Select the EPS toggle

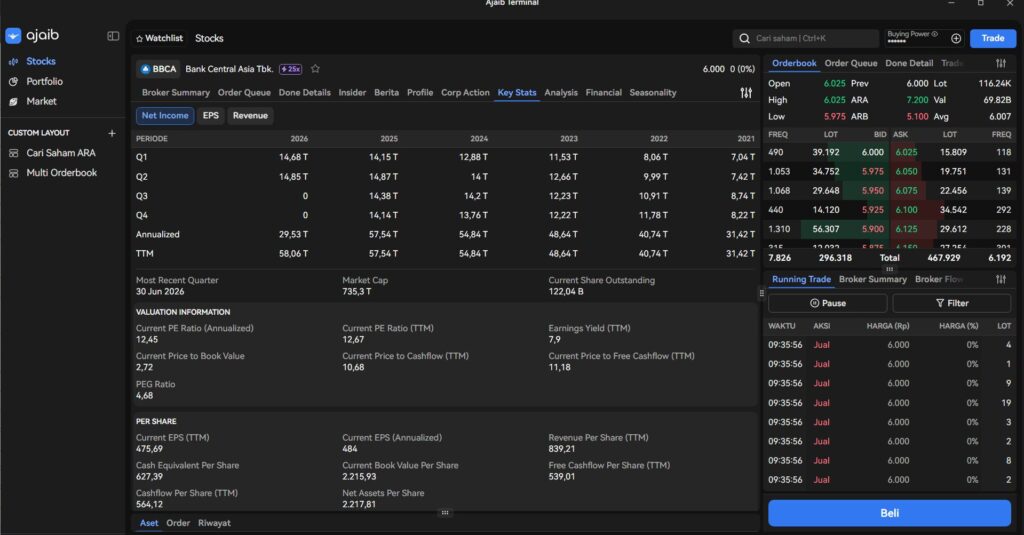pyautogui.click(x=210, y=116)
